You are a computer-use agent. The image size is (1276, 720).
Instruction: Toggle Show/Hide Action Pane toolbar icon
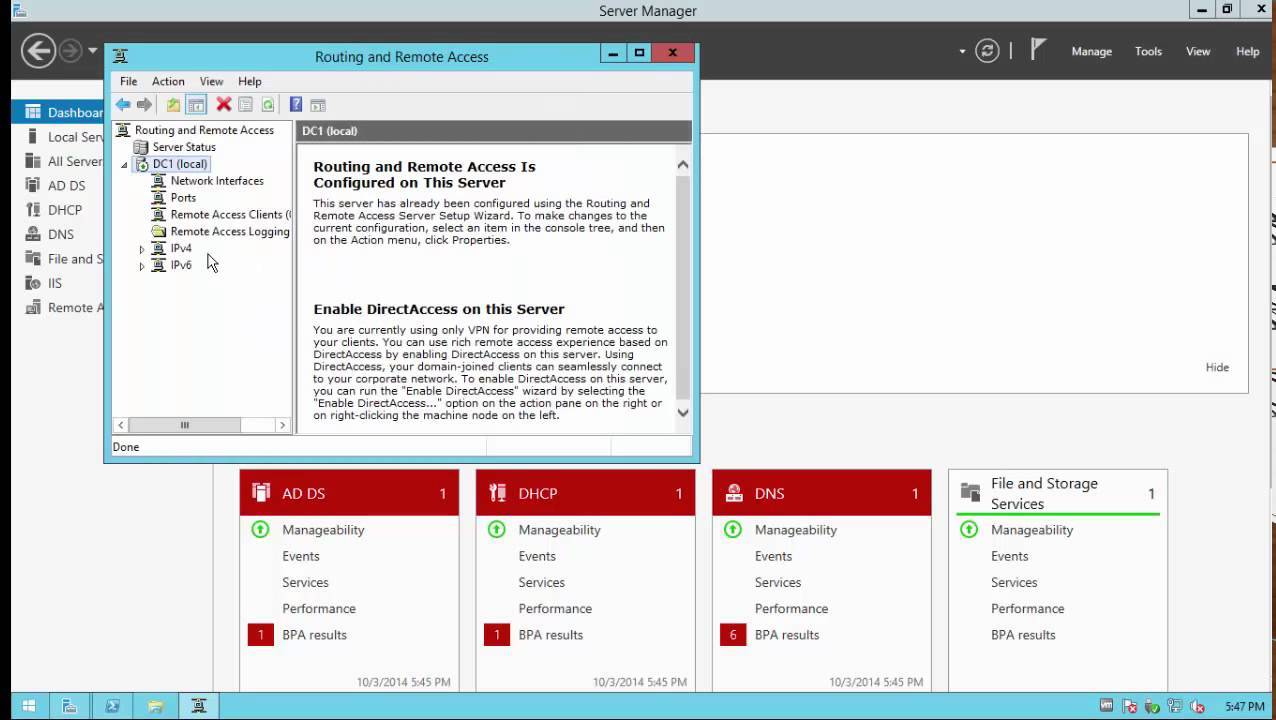(318, 105)
